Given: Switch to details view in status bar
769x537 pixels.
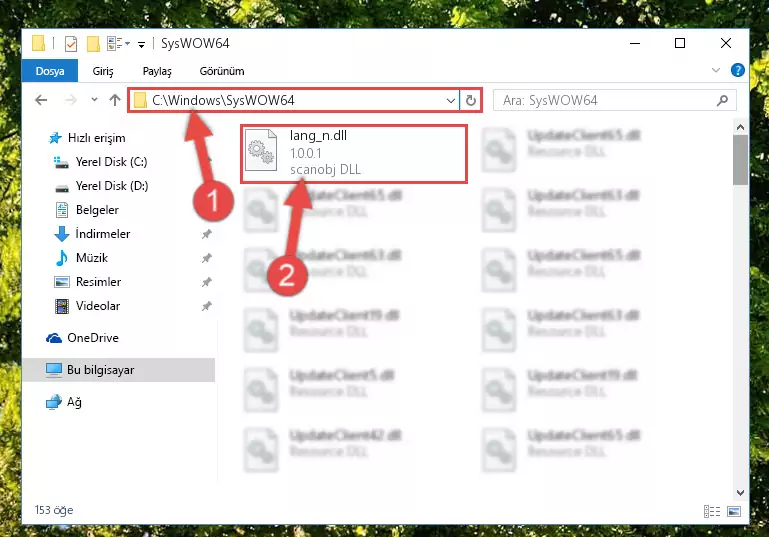Looking at the screenshot, I should pos(712,511).
